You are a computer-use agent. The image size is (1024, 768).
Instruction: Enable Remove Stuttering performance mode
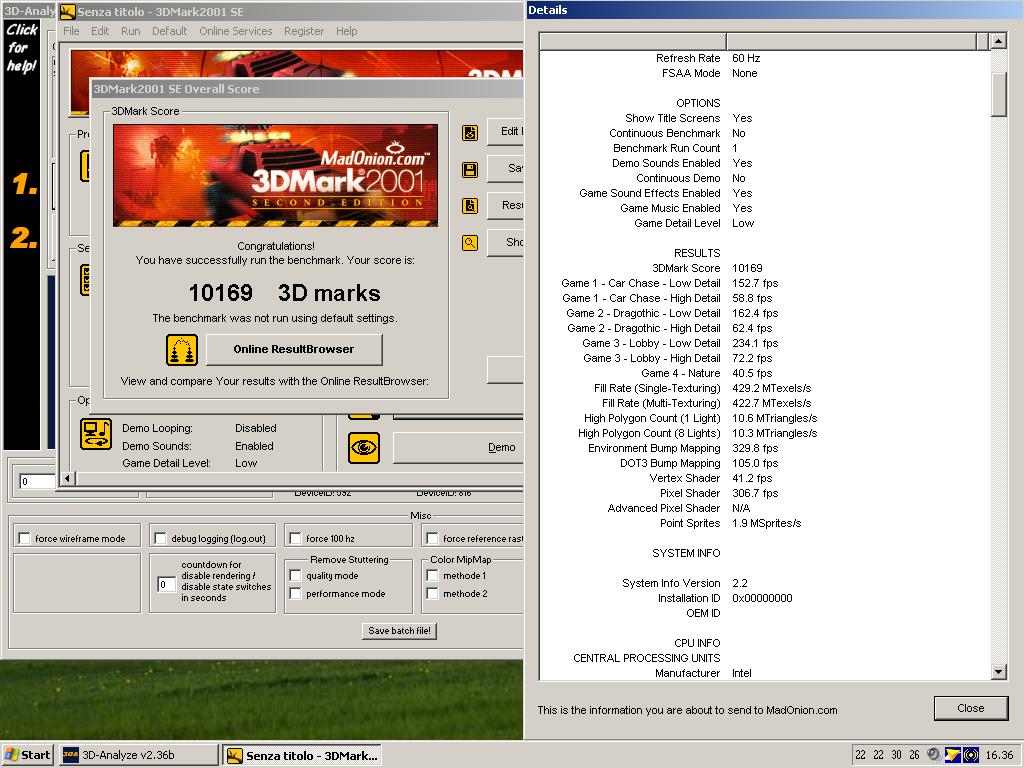(296, 594)
